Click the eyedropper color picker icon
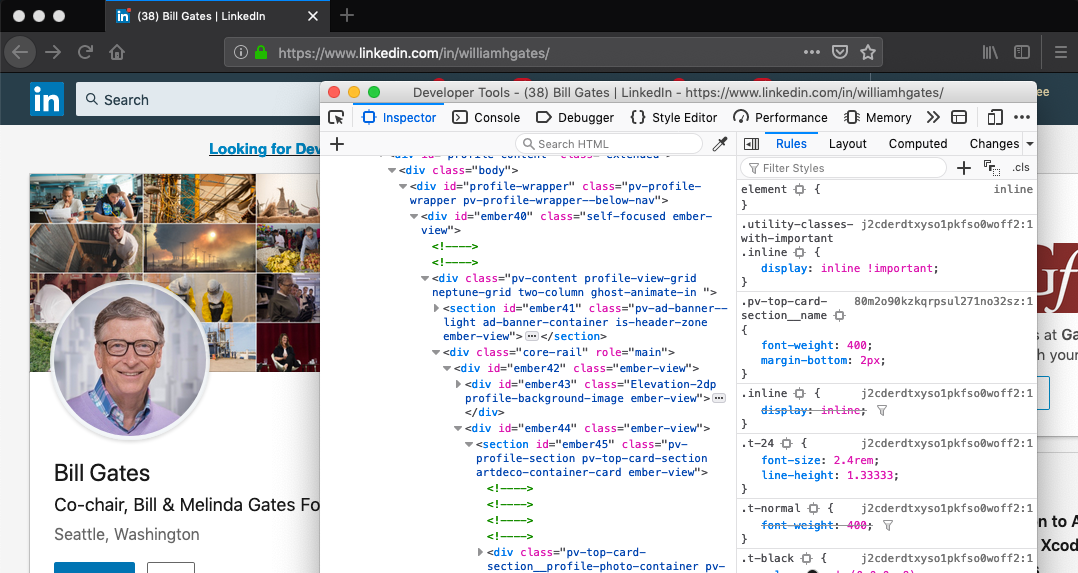The image size is (1078, 573). coord(719,144)
